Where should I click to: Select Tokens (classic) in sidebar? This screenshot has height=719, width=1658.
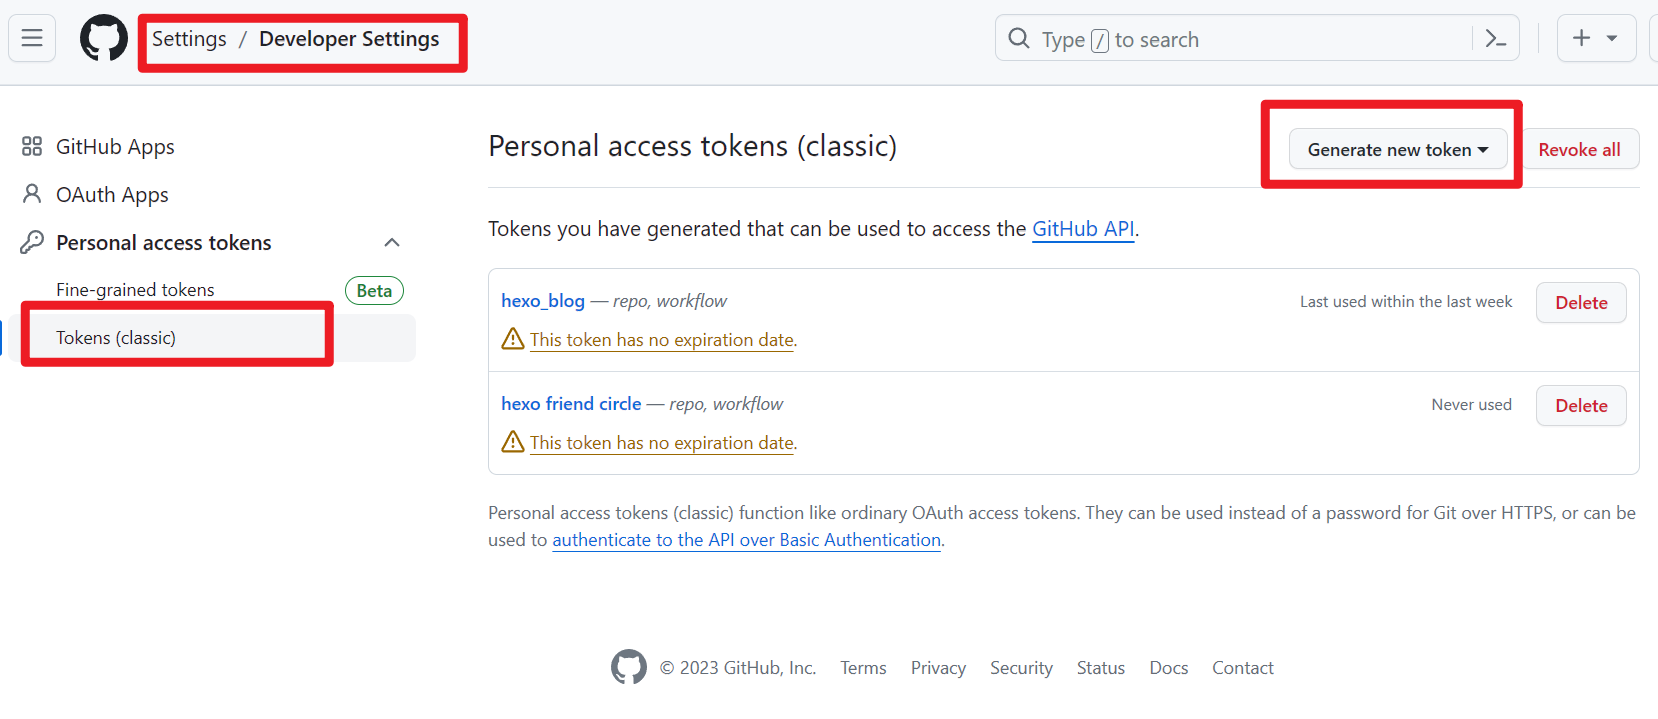point(116,337)
